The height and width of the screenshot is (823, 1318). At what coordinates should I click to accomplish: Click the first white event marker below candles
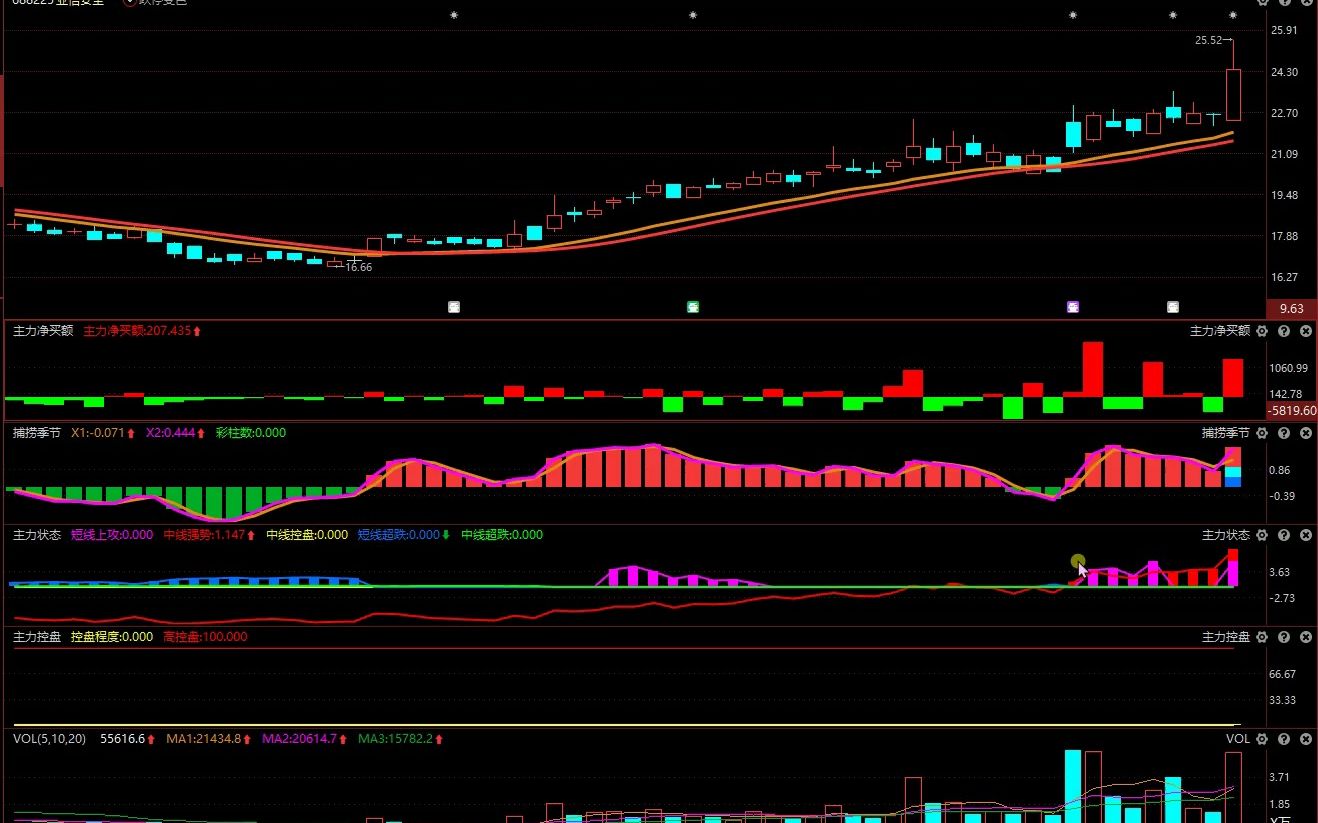(454, 307)
